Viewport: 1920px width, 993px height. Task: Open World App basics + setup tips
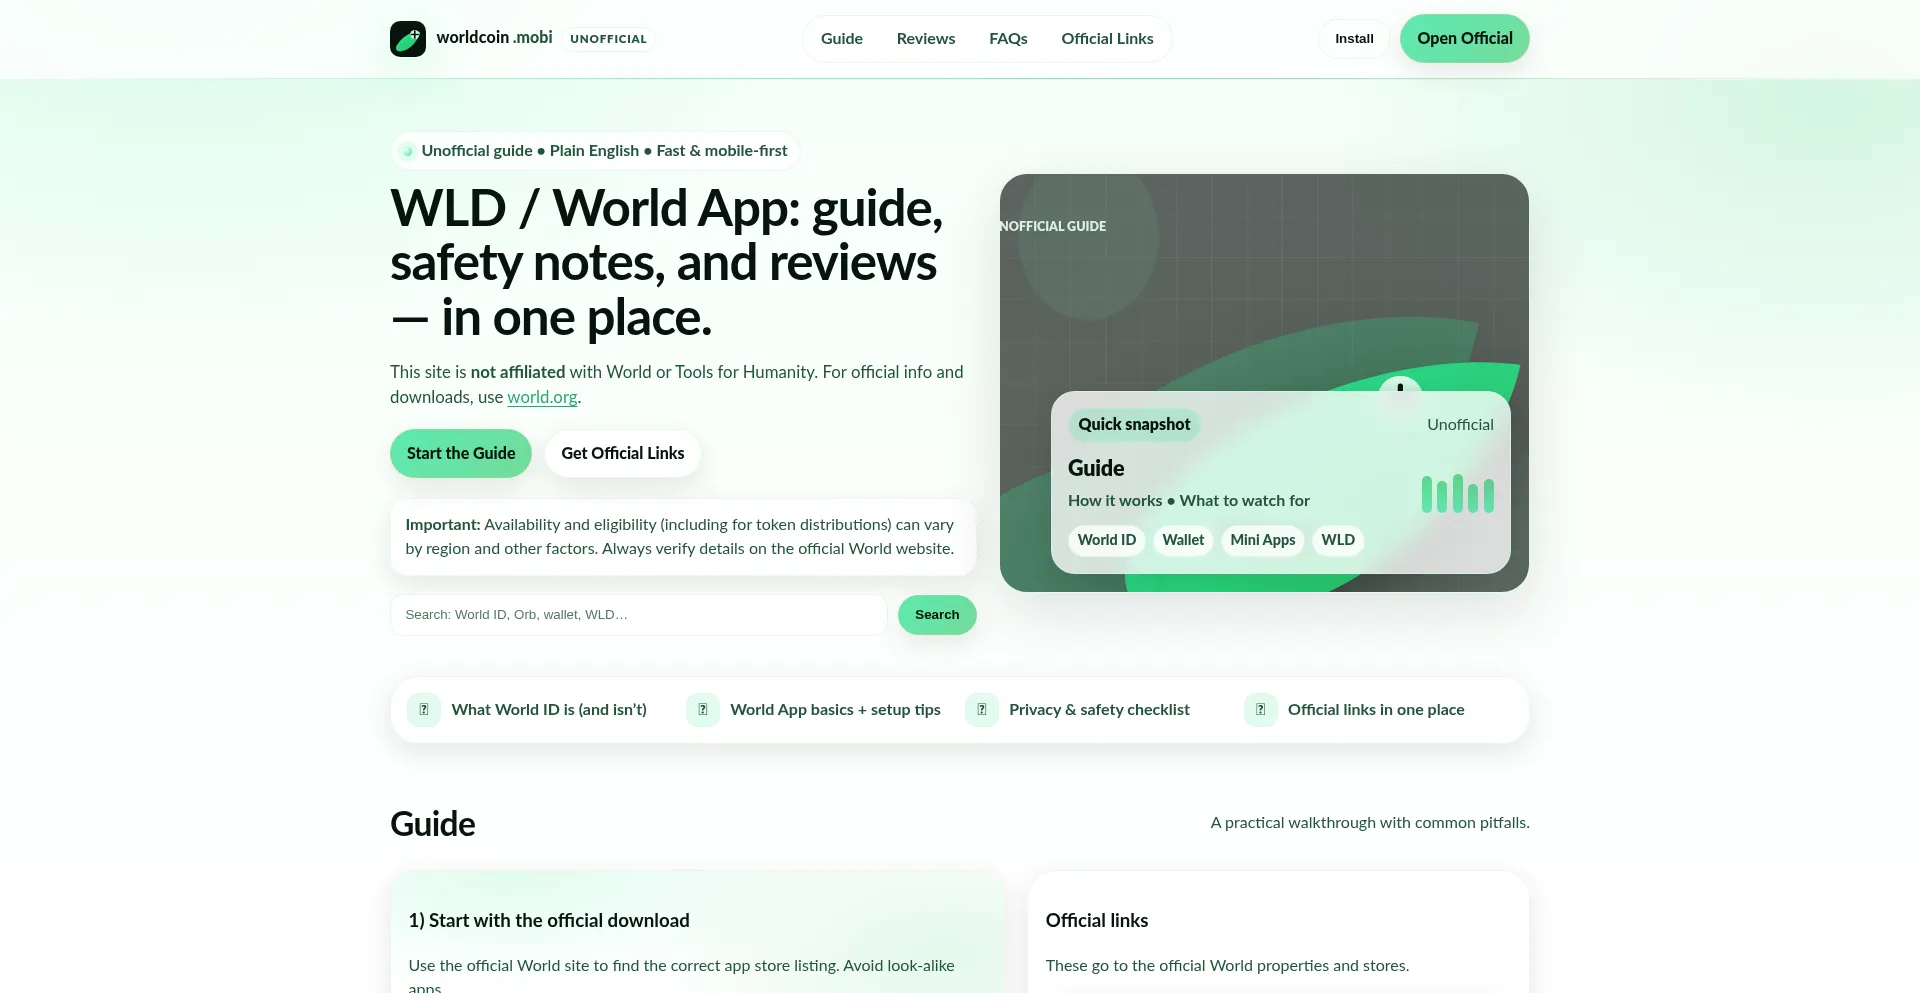click(835, 710)
